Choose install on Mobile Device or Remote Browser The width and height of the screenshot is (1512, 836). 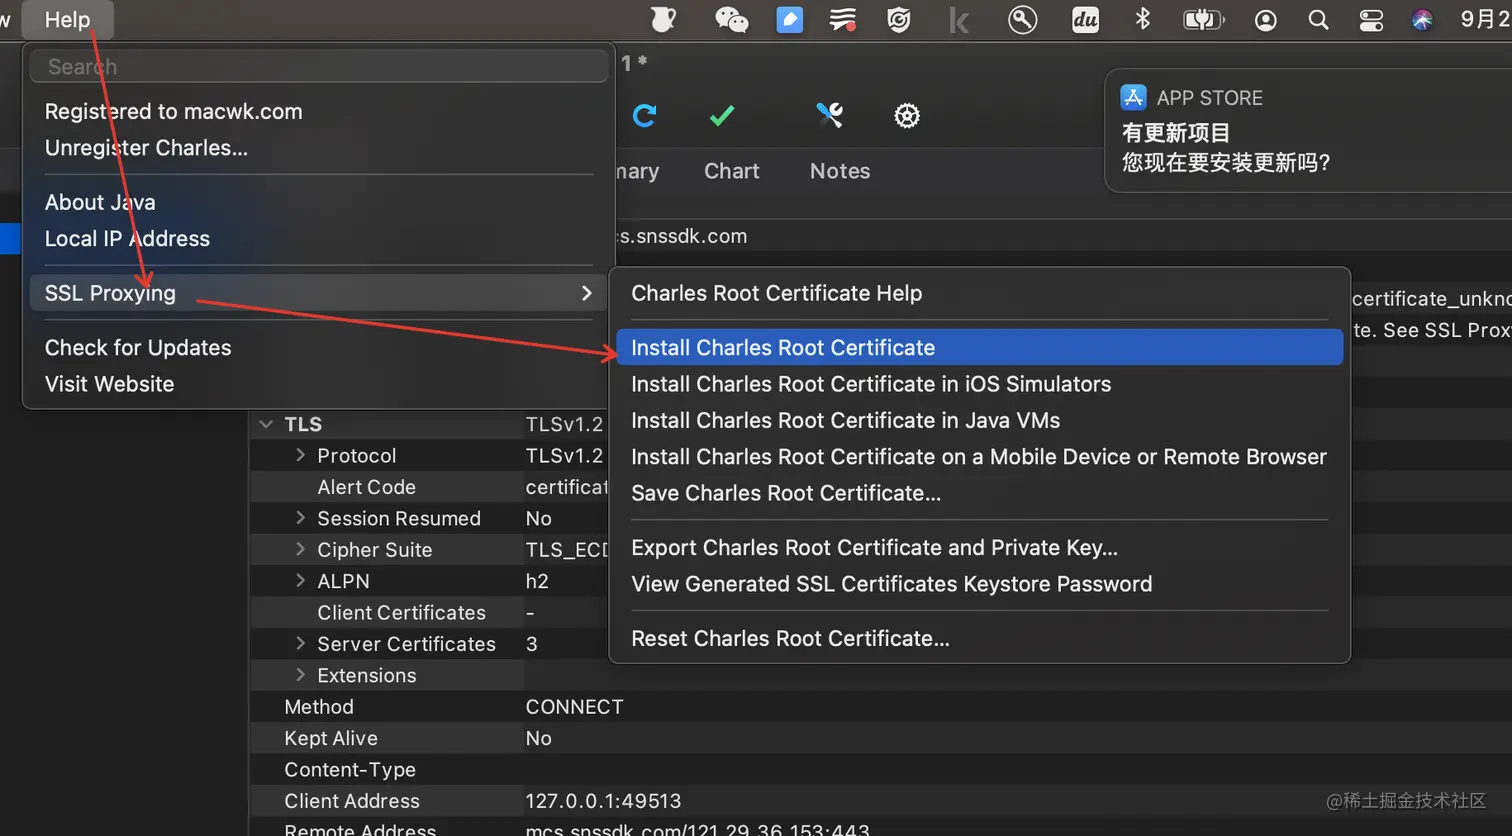pos(980,457)
